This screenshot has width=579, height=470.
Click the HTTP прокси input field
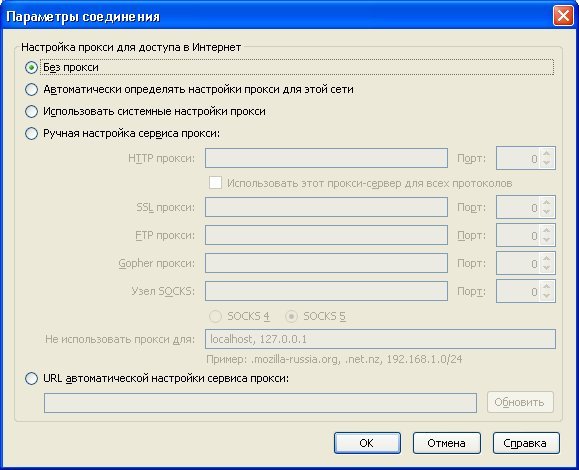click(x=326, y=158)
